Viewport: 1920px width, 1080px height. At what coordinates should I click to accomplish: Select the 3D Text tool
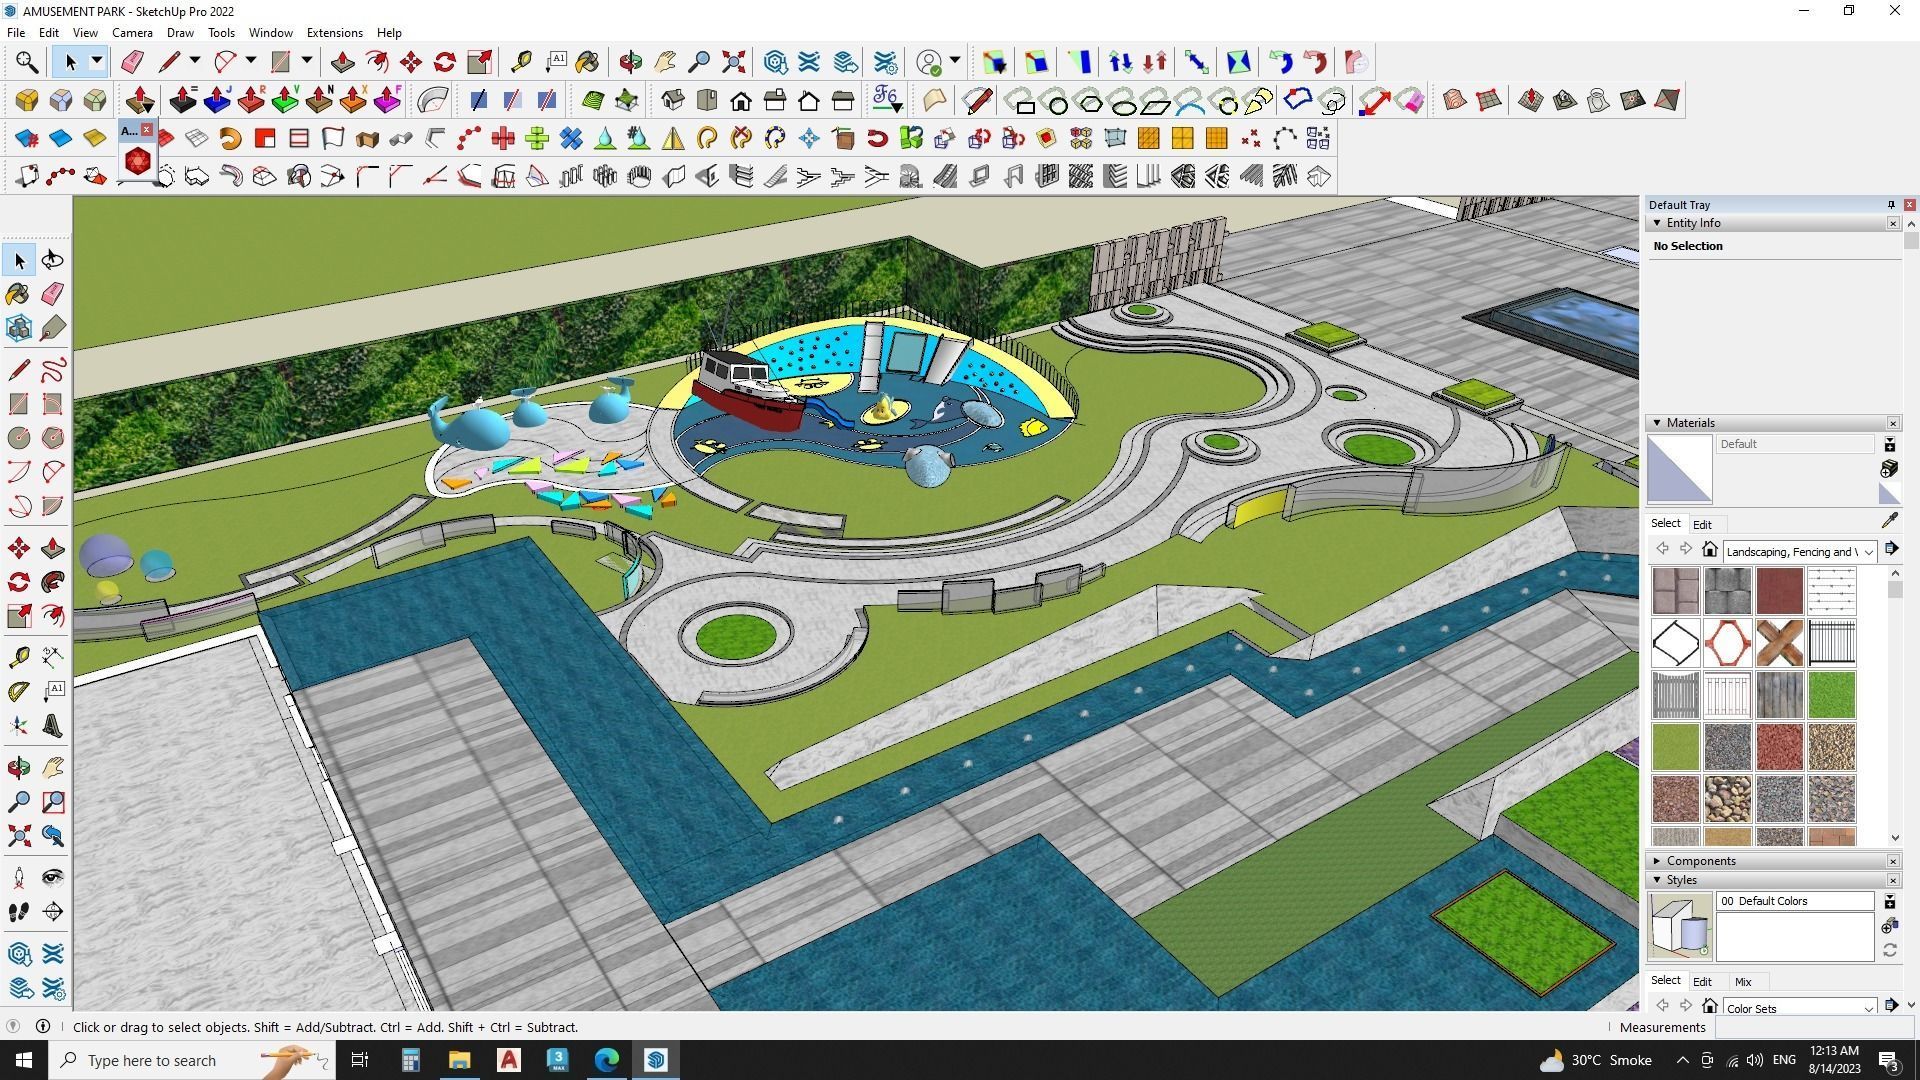pos(53,726)
